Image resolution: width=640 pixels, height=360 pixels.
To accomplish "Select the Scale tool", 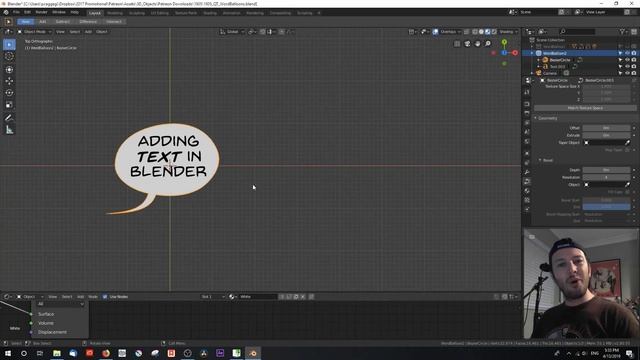I will tap(9, 105).
